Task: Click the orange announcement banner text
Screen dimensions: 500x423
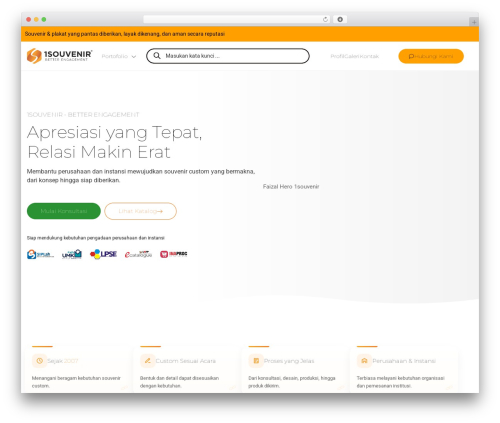Action: pos(125,34)
